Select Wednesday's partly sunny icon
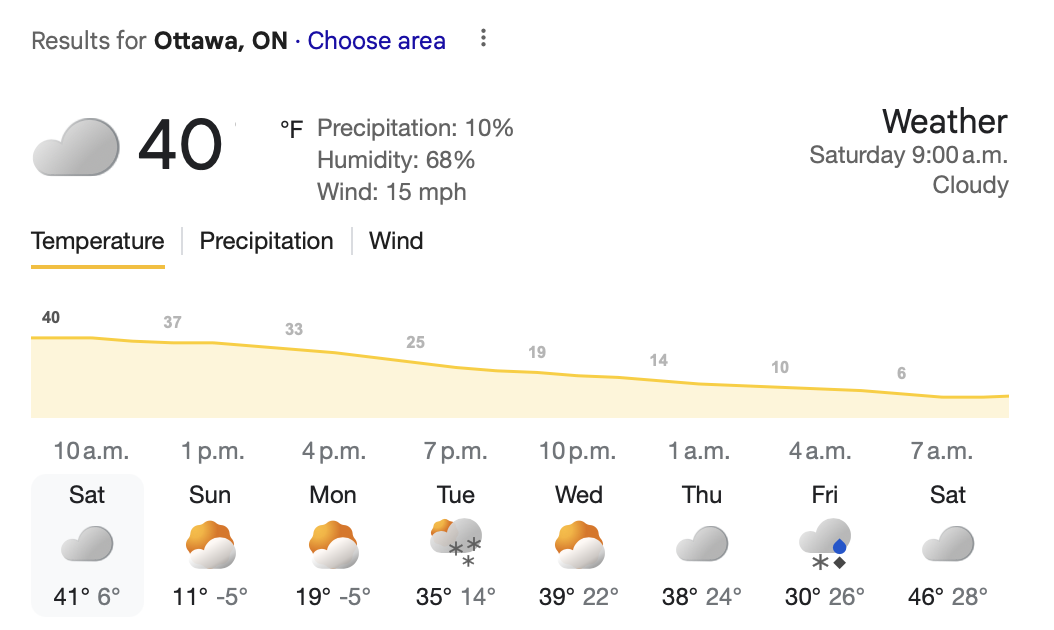The width and height of the screenshot is (1054, 630). (579, 545)
